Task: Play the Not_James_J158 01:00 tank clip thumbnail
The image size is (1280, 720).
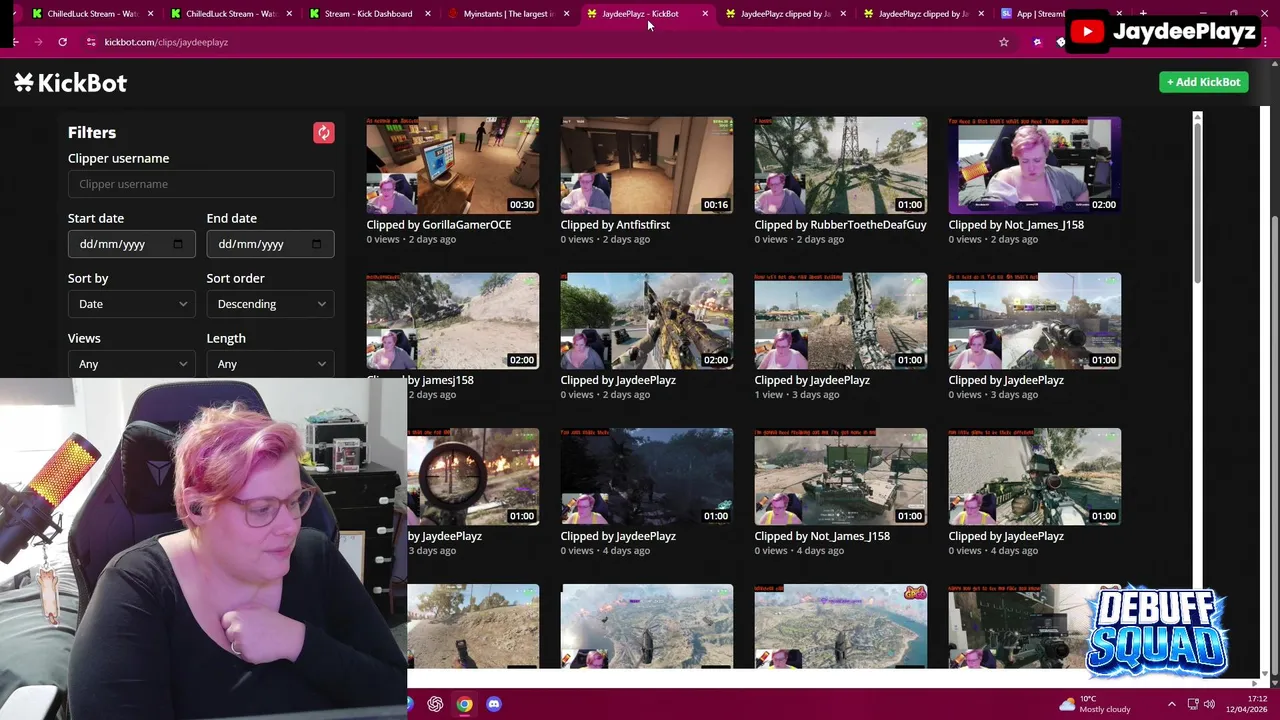Action: [x=841, y=477]
